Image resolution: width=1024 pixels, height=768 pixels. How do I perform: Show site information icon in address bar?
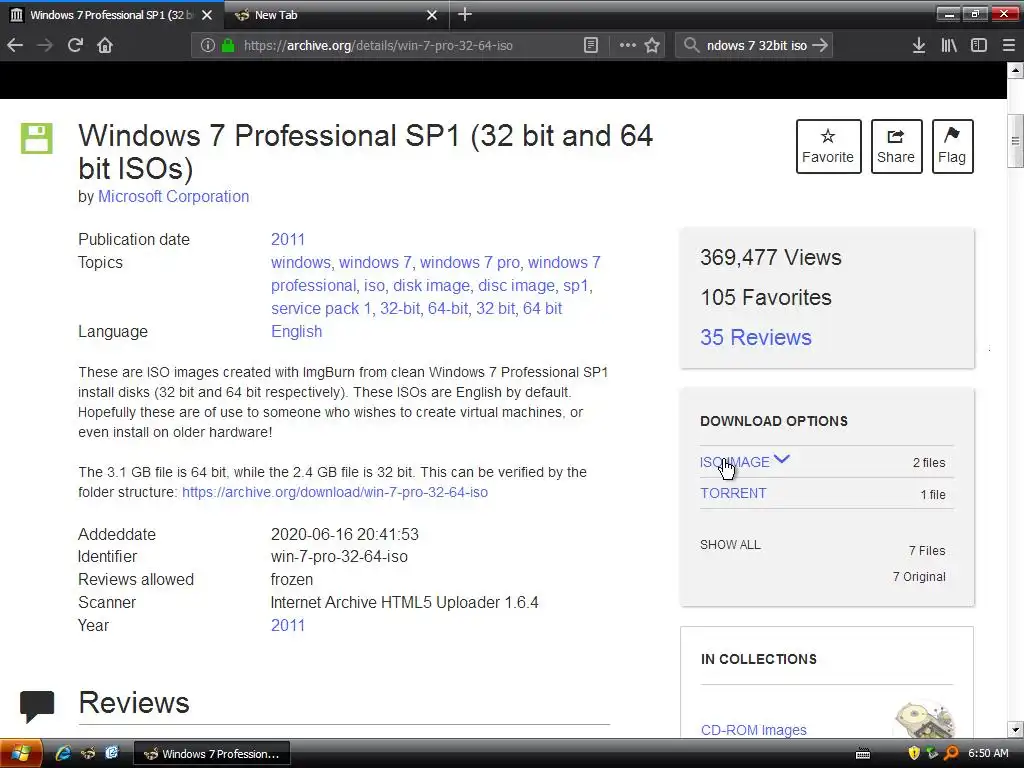point(208,45)
